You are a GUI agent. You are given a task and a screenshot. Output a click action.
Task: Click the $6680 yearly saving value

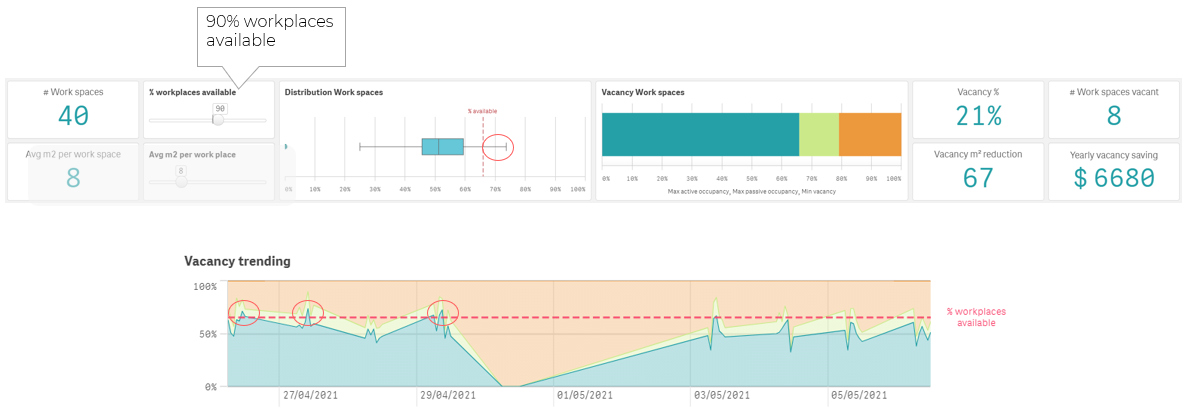point(1113,178)
